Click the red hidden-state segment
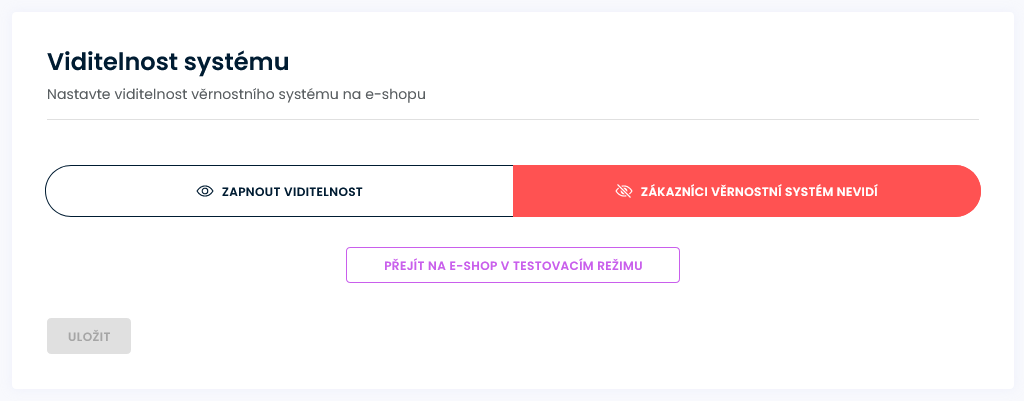1024x401 pixels. (746, 191)
